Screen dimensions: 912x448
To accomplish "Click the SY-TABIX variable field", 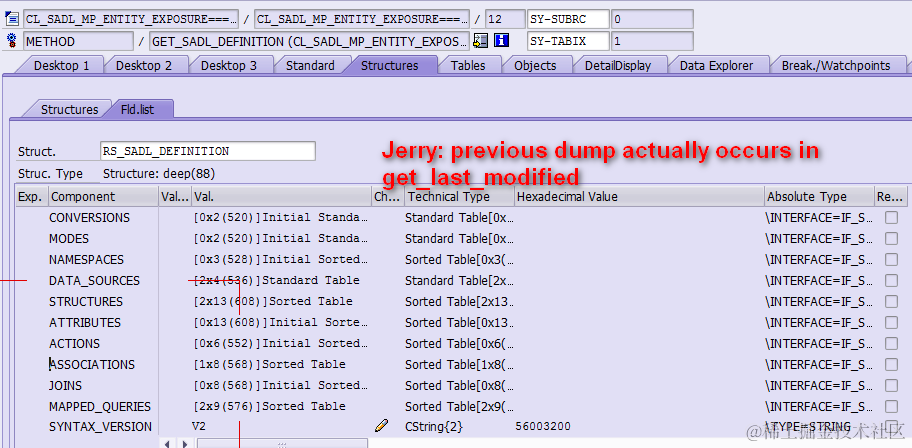I will 568,41.
